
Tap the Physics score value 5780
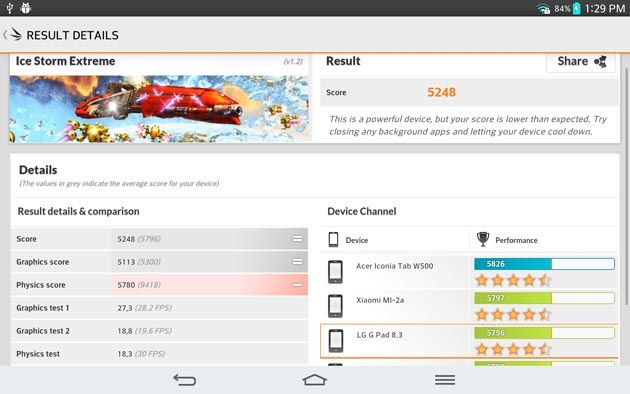pyautogui.click(x=126, y=285)
